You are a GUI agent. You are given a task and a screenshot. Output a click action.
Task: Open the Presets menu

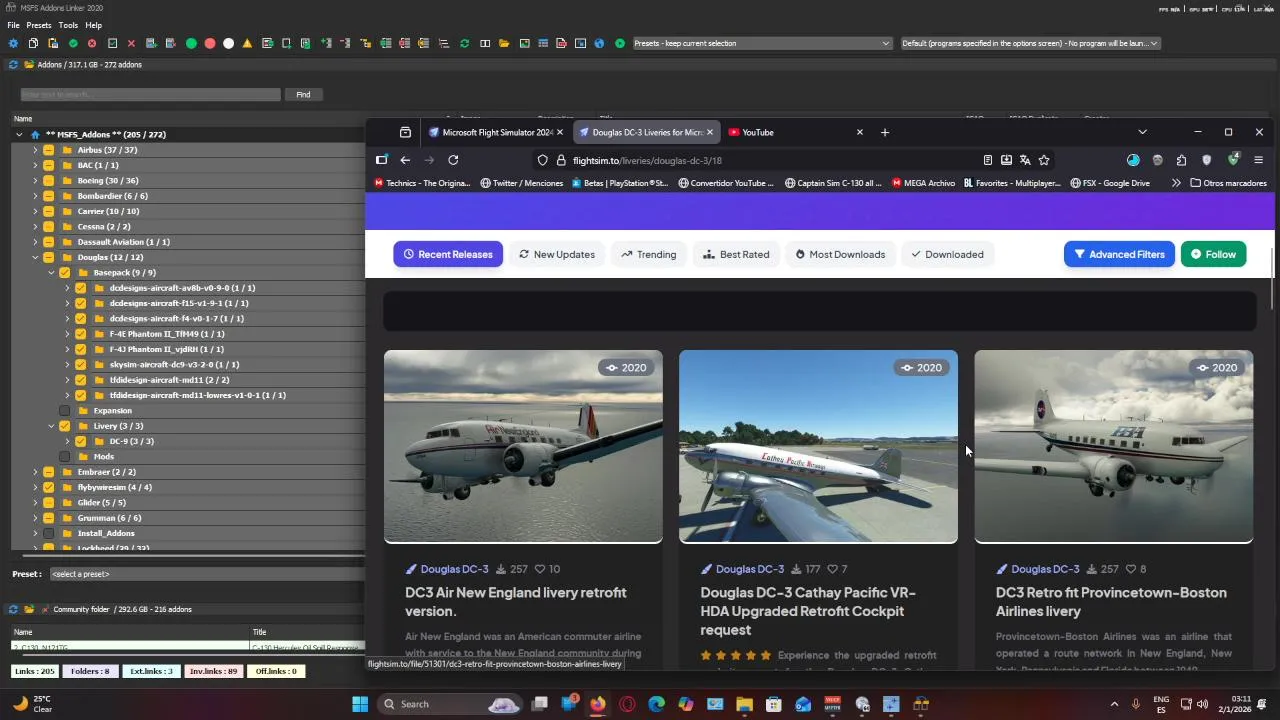(x=39, y=25)
